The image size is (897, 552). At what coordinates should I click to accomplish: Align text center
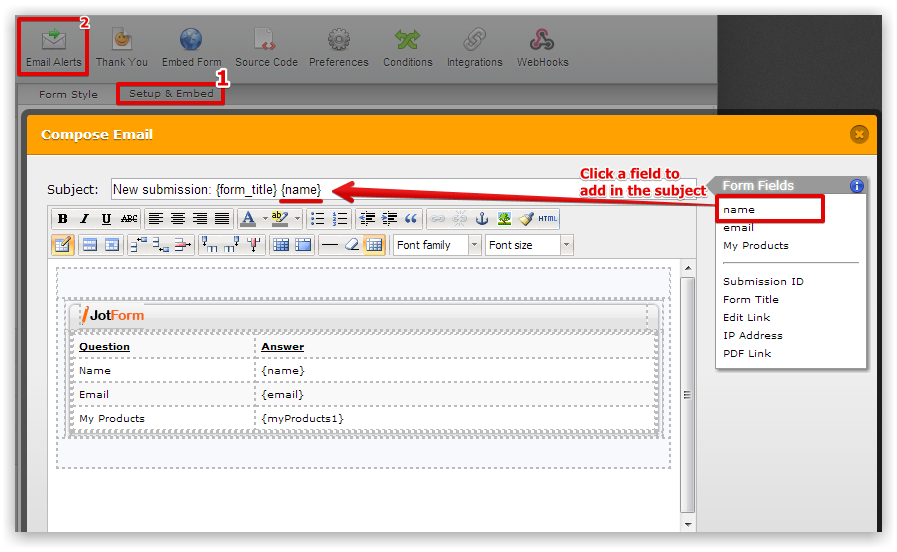click(x=178, y=219)
